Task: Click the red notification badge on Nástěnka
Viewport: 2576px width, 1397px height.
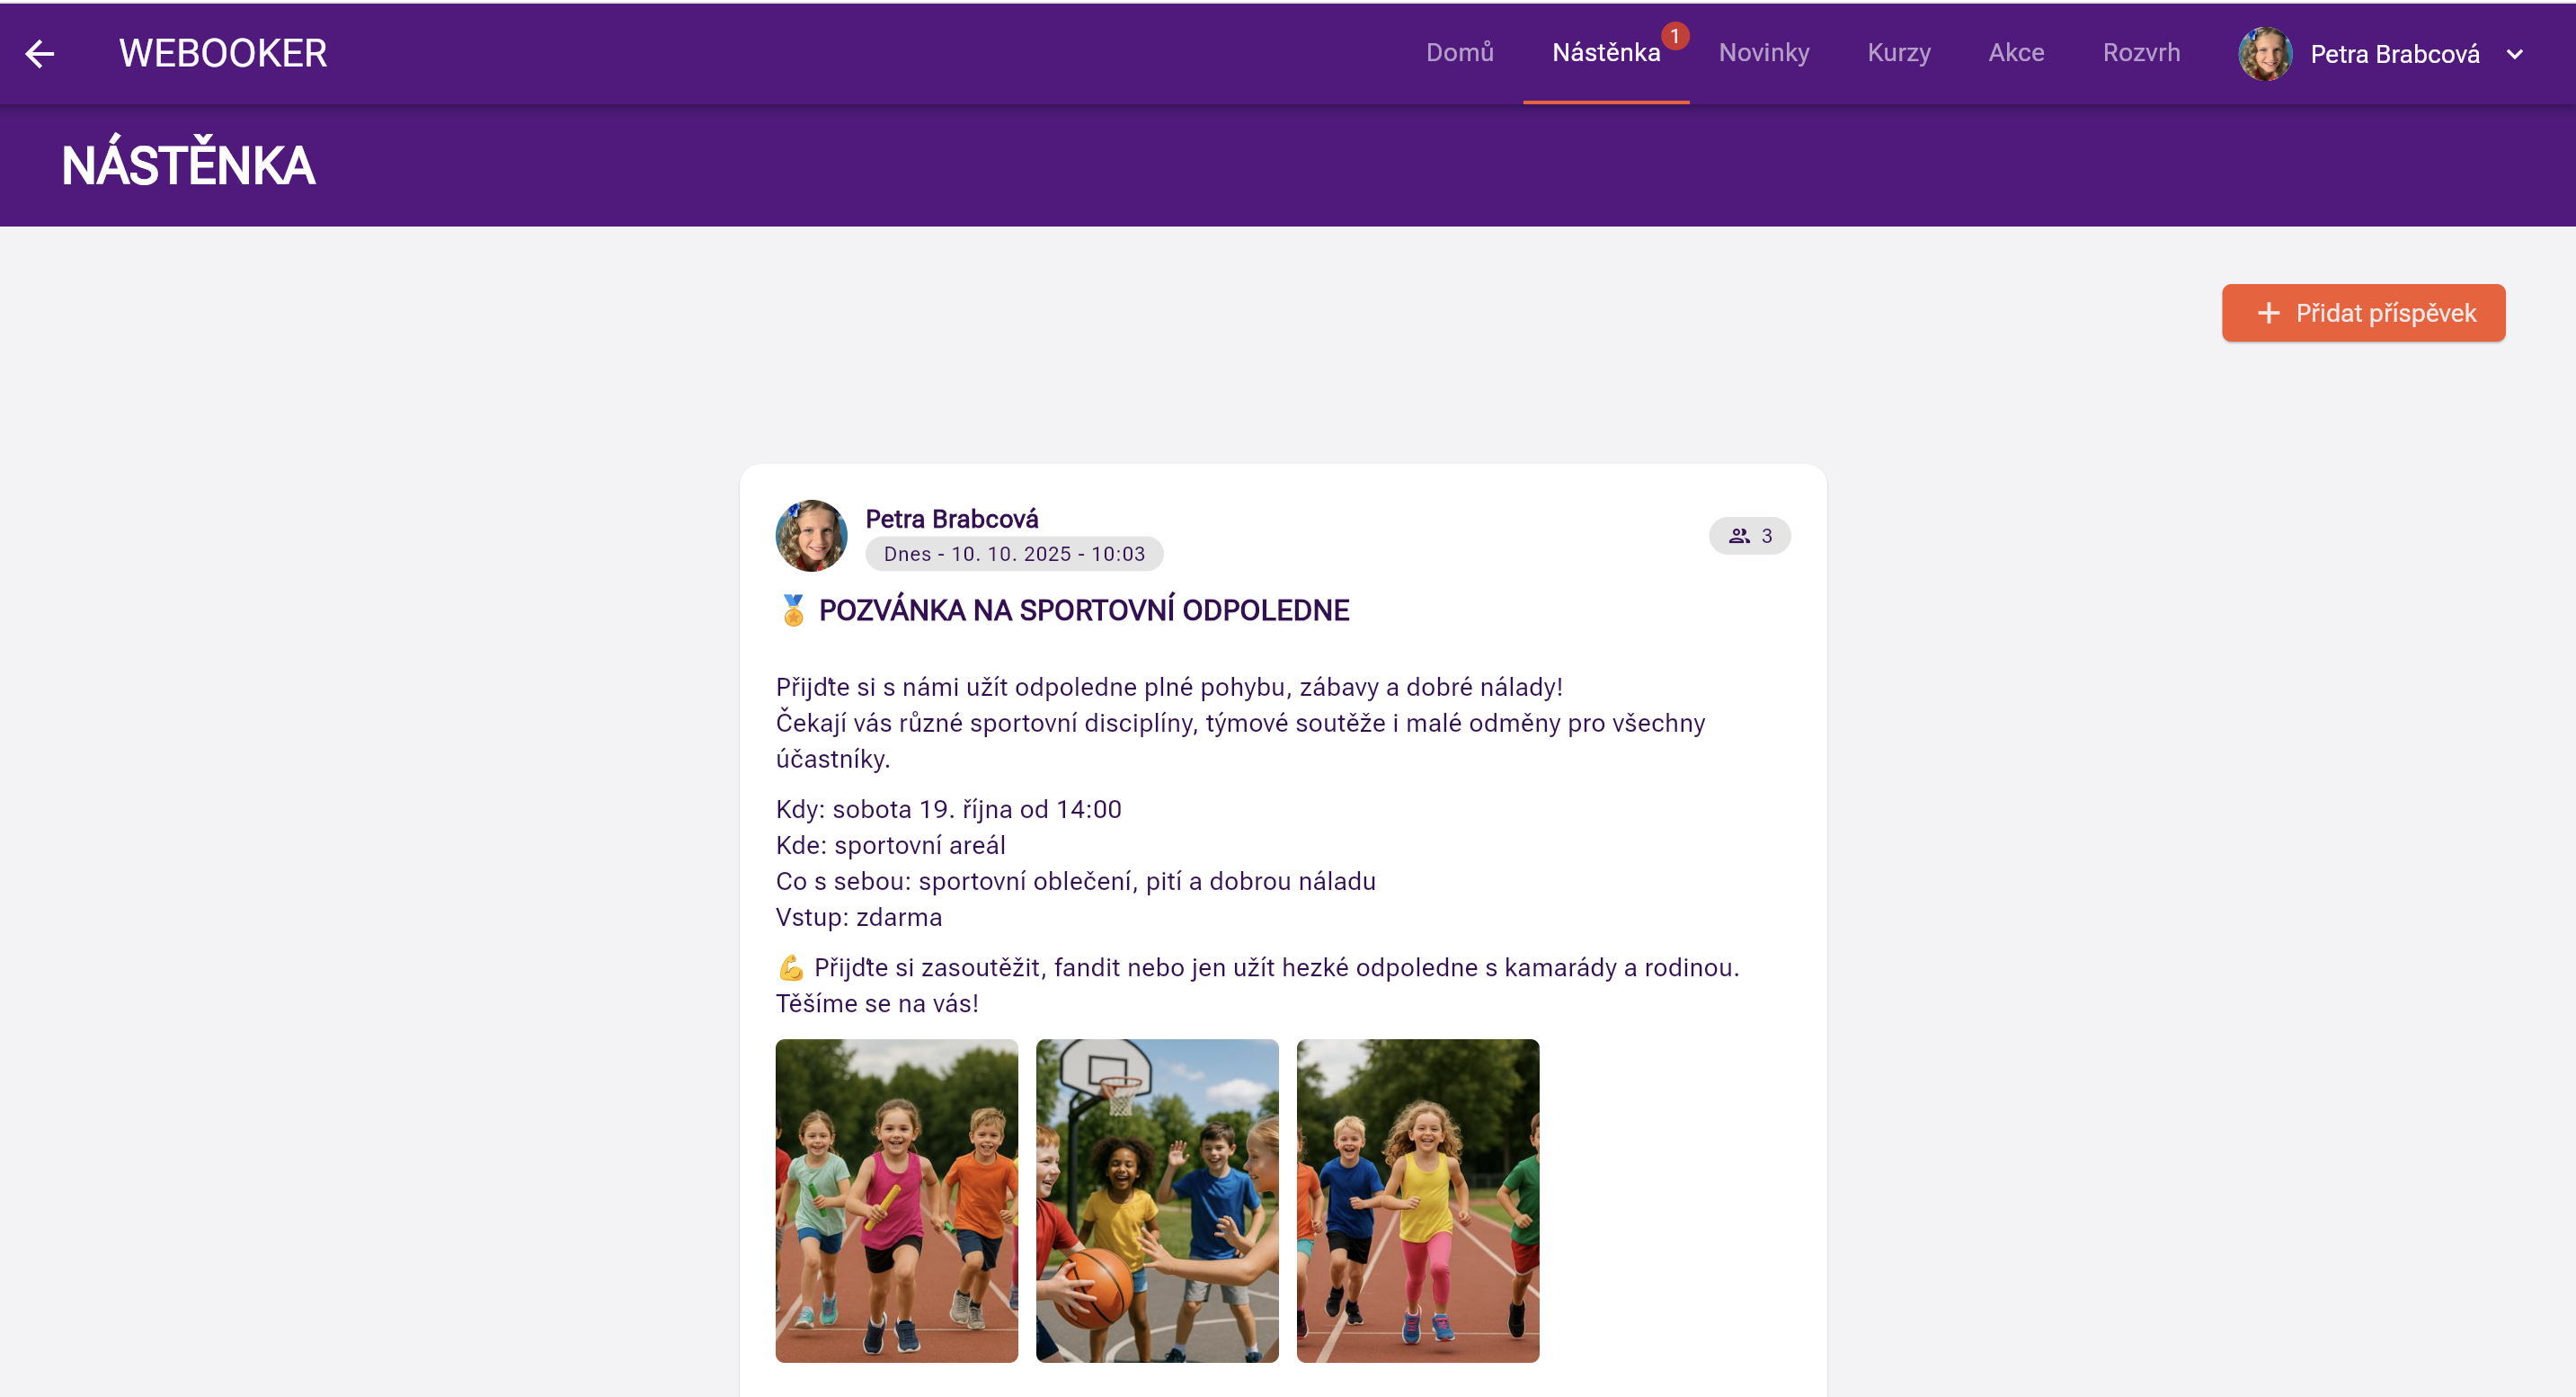Action: pos(1675,36)
